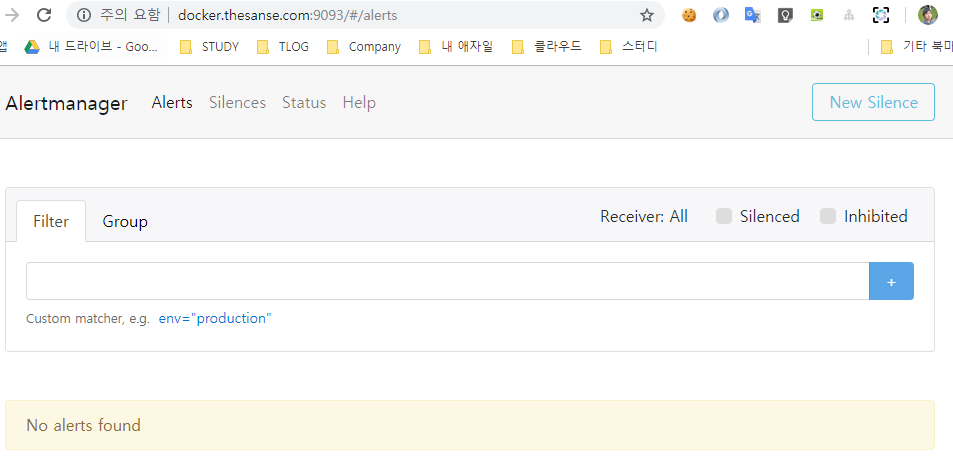
Task: Bookmark this page with the star icon
Action: pyautogui.click(x=647, y=15)
